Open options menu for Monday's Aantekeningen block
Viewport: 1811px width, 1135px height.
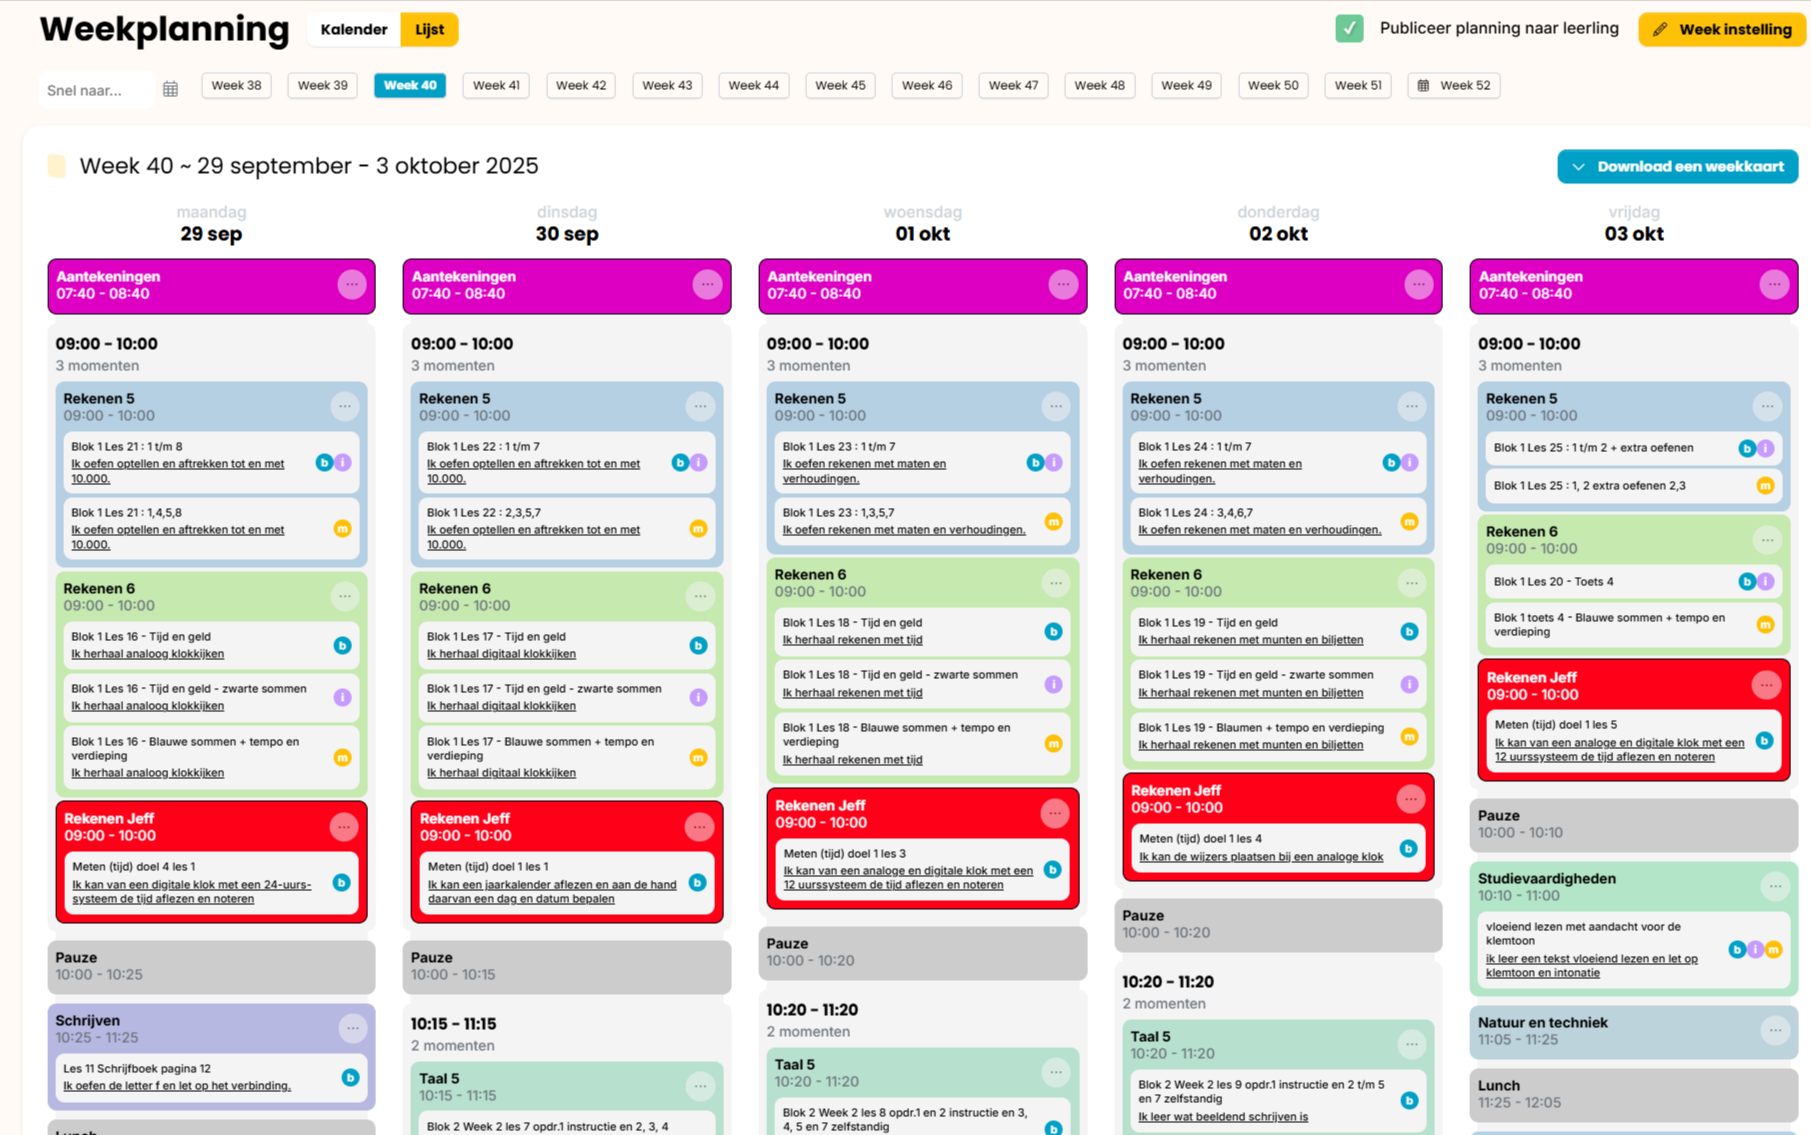click(x=351, y=285)
